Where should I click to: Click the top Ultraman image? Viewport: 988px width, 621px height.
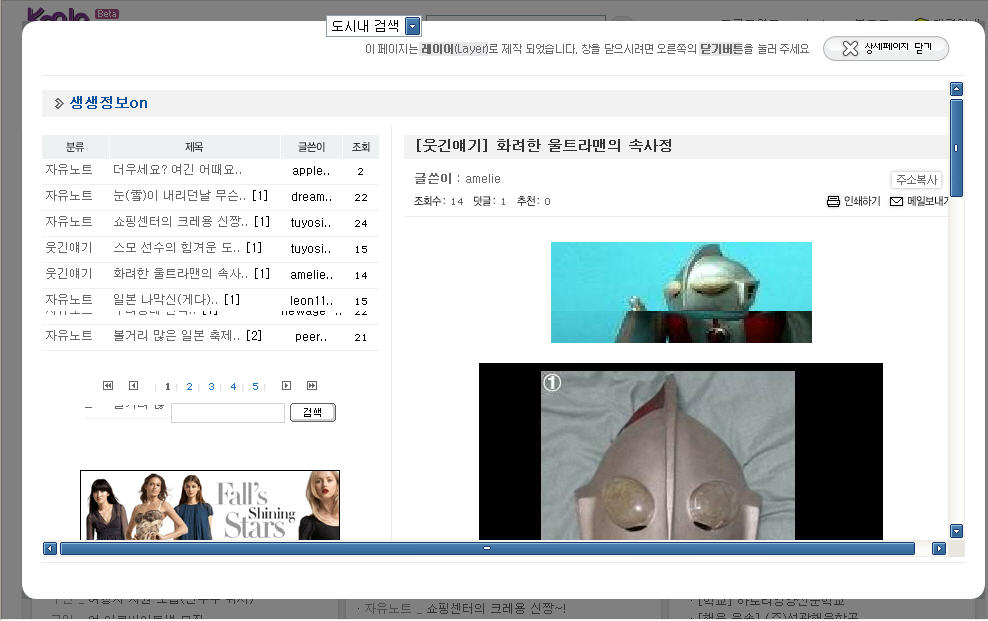(x=681, y=292)
